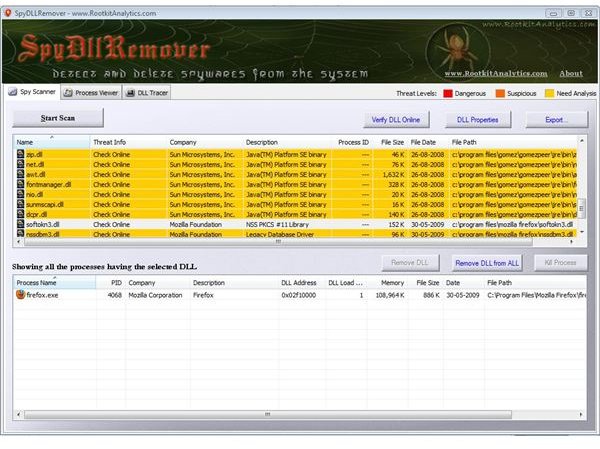
Task: Click the zip.dll file icon
Action: click(x=20, y=154)
